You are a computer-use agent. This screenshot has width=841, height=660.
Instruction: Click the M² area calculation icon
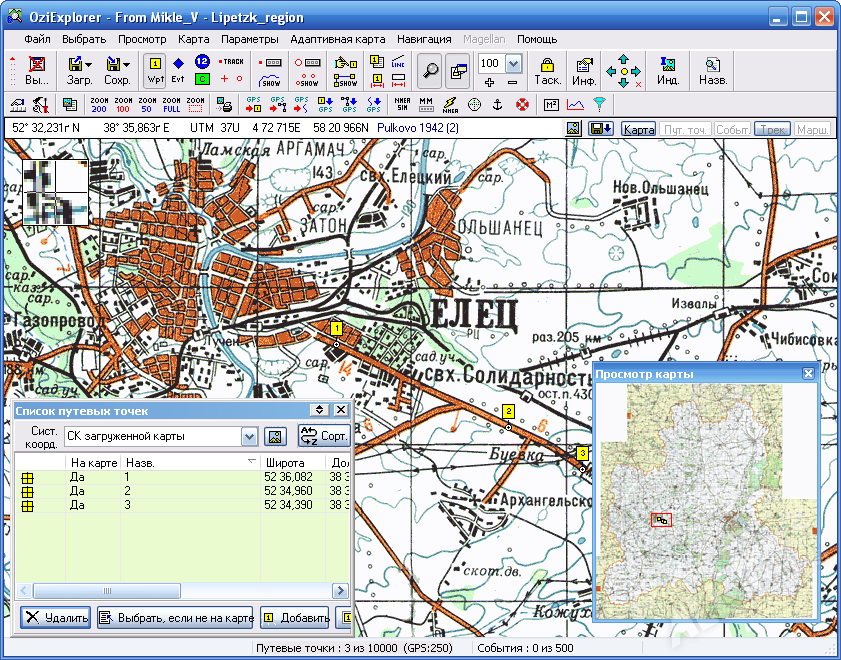coord(551,104)
